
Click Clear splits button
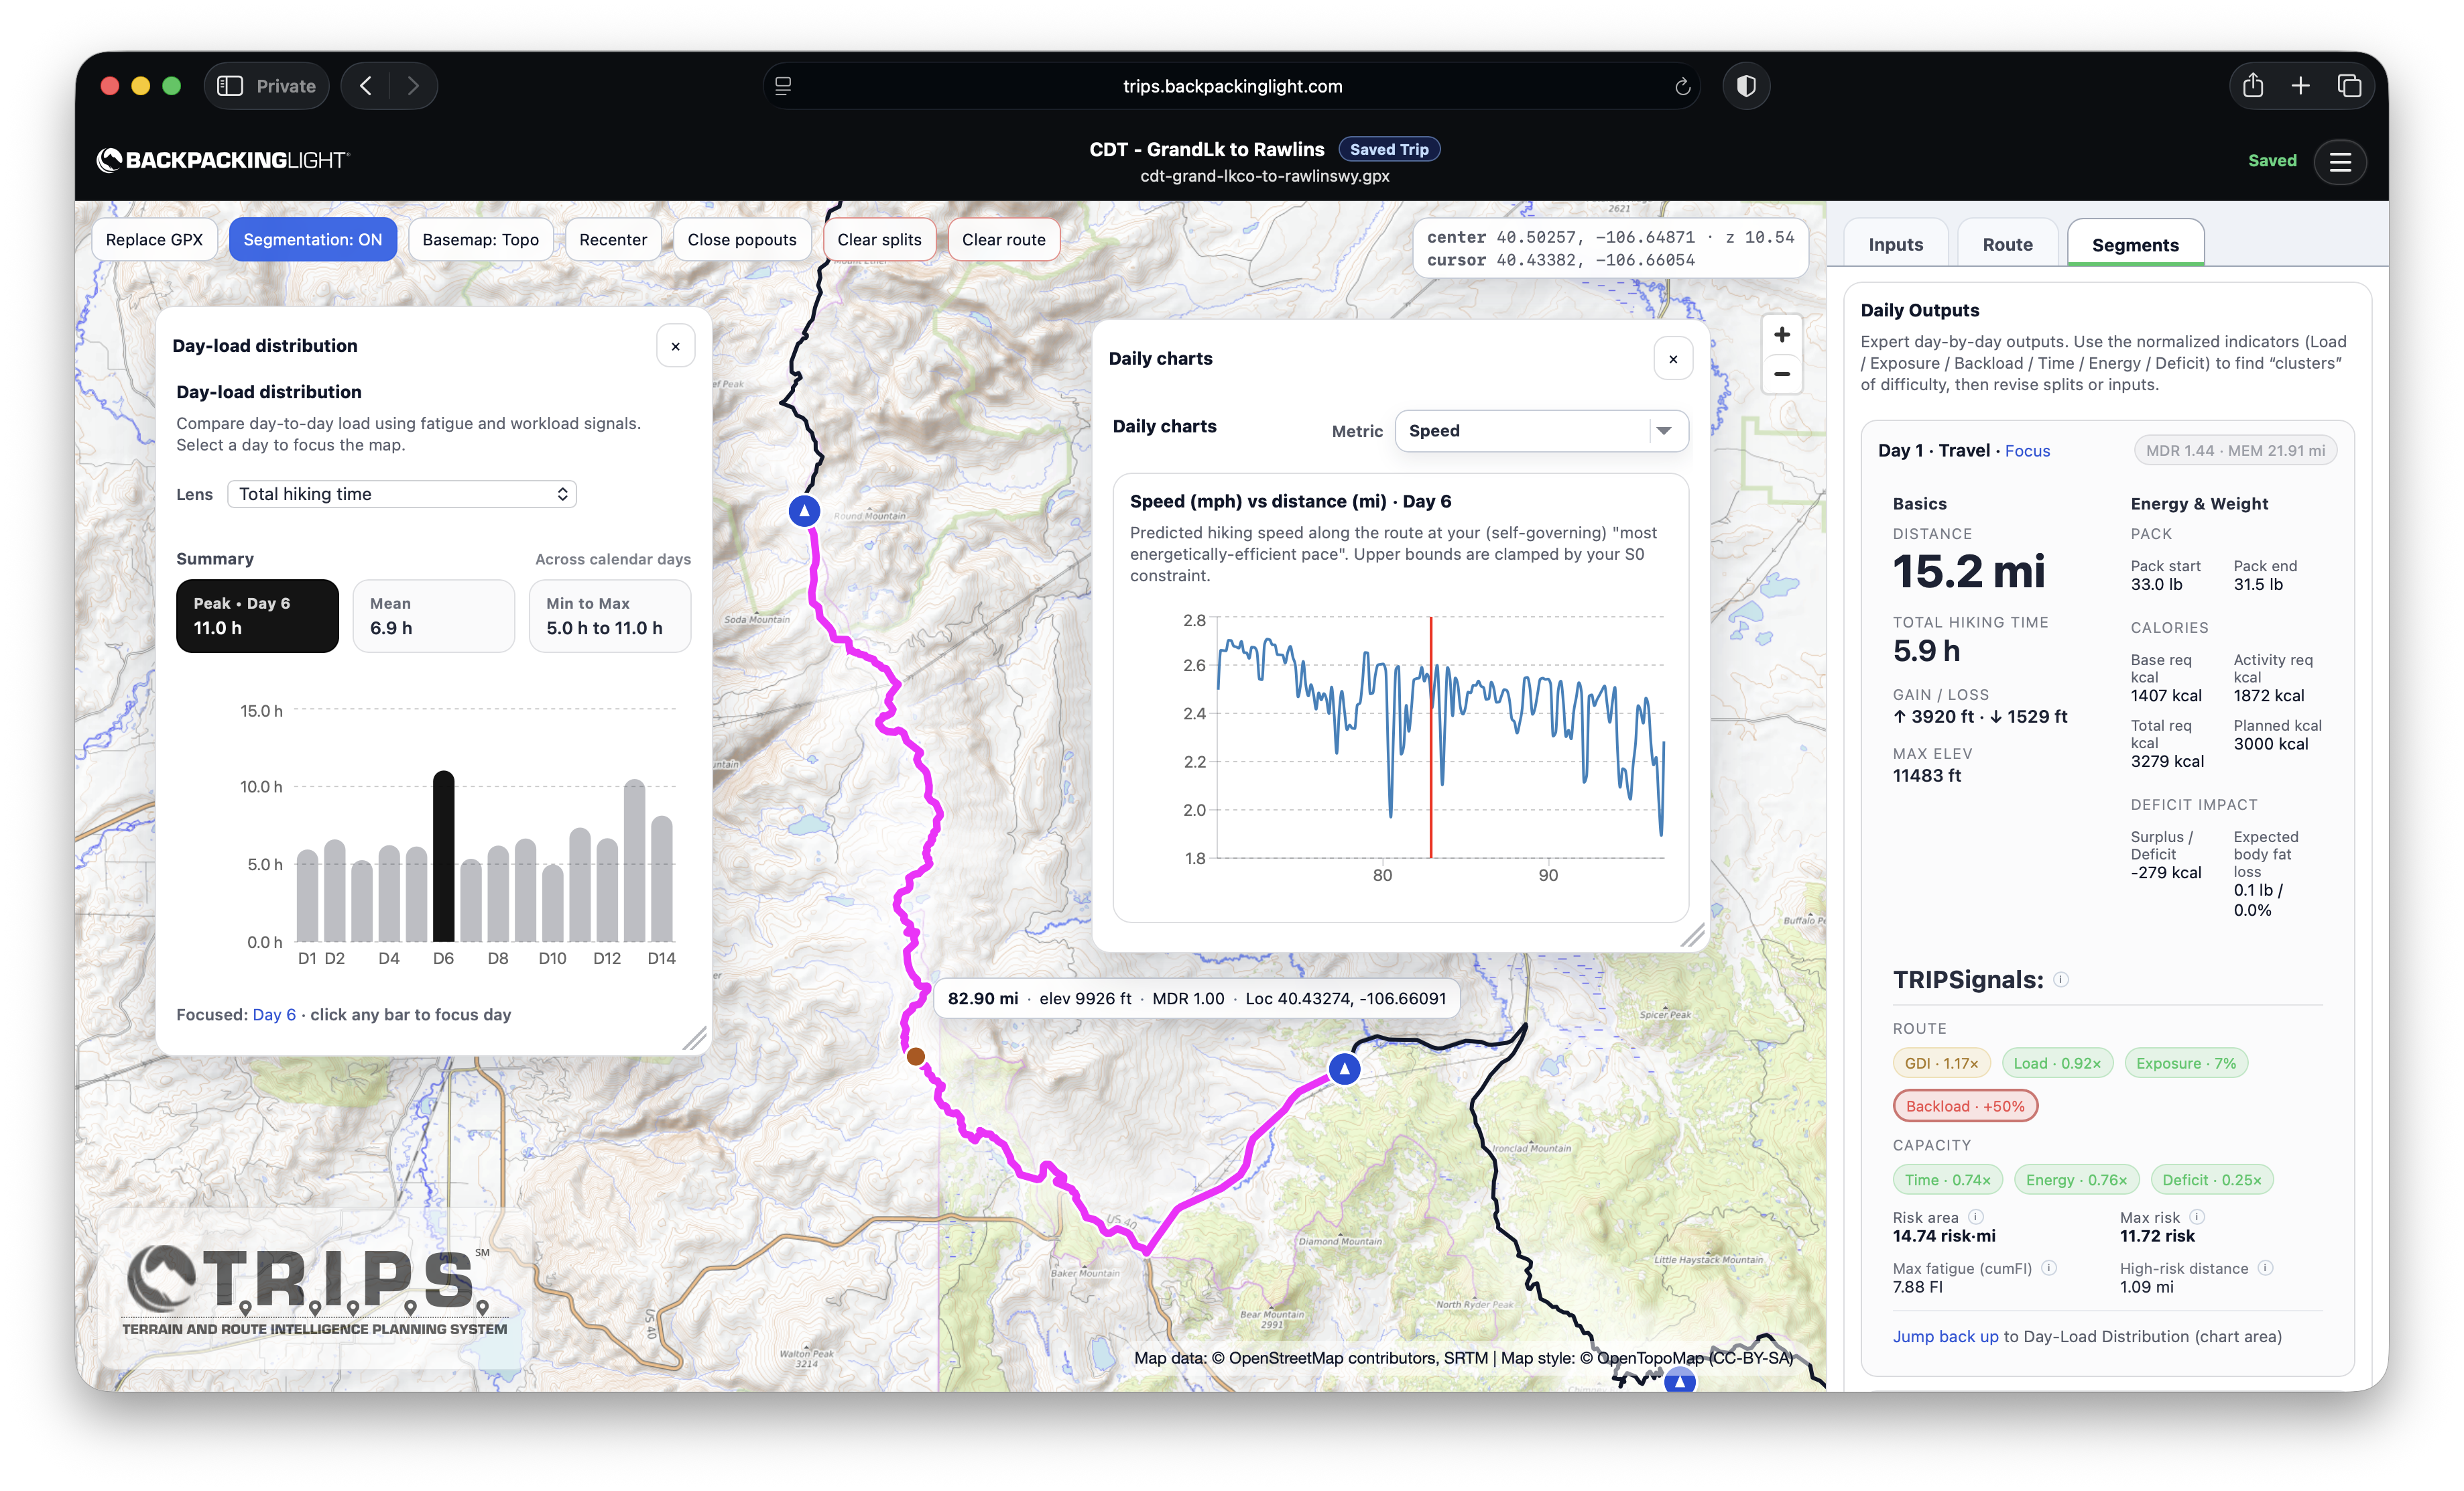point(879,240)
